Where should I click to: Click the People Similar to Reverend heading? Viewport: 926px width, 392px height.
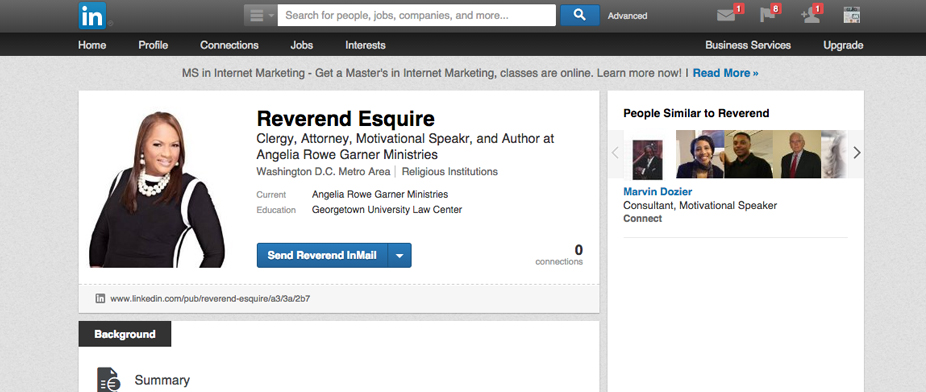pos(696,113)
